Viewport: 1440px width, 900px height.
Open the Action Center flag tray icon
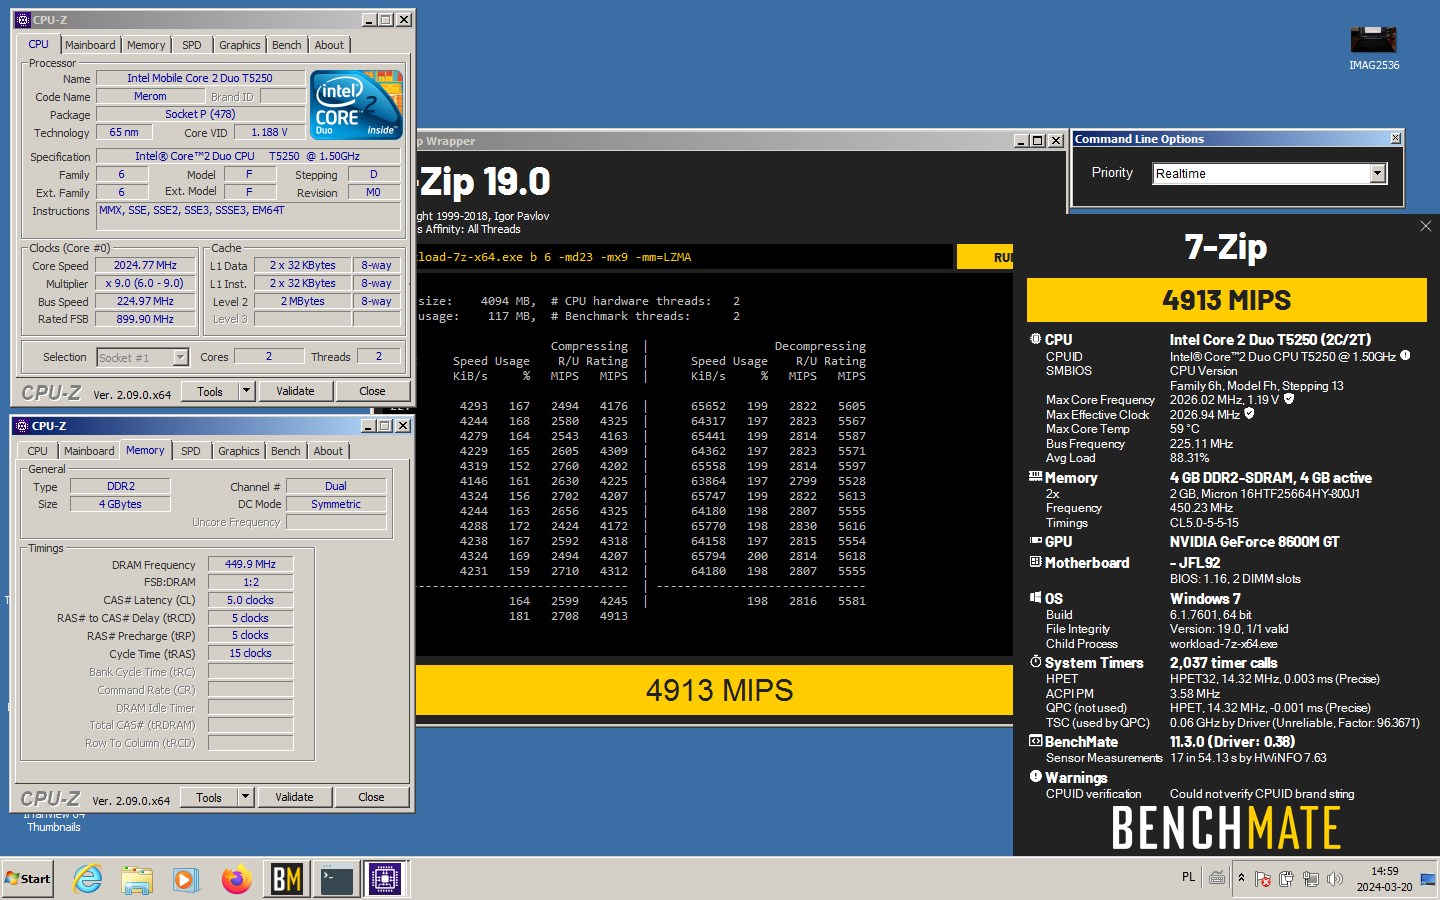tap(1262, 879)
